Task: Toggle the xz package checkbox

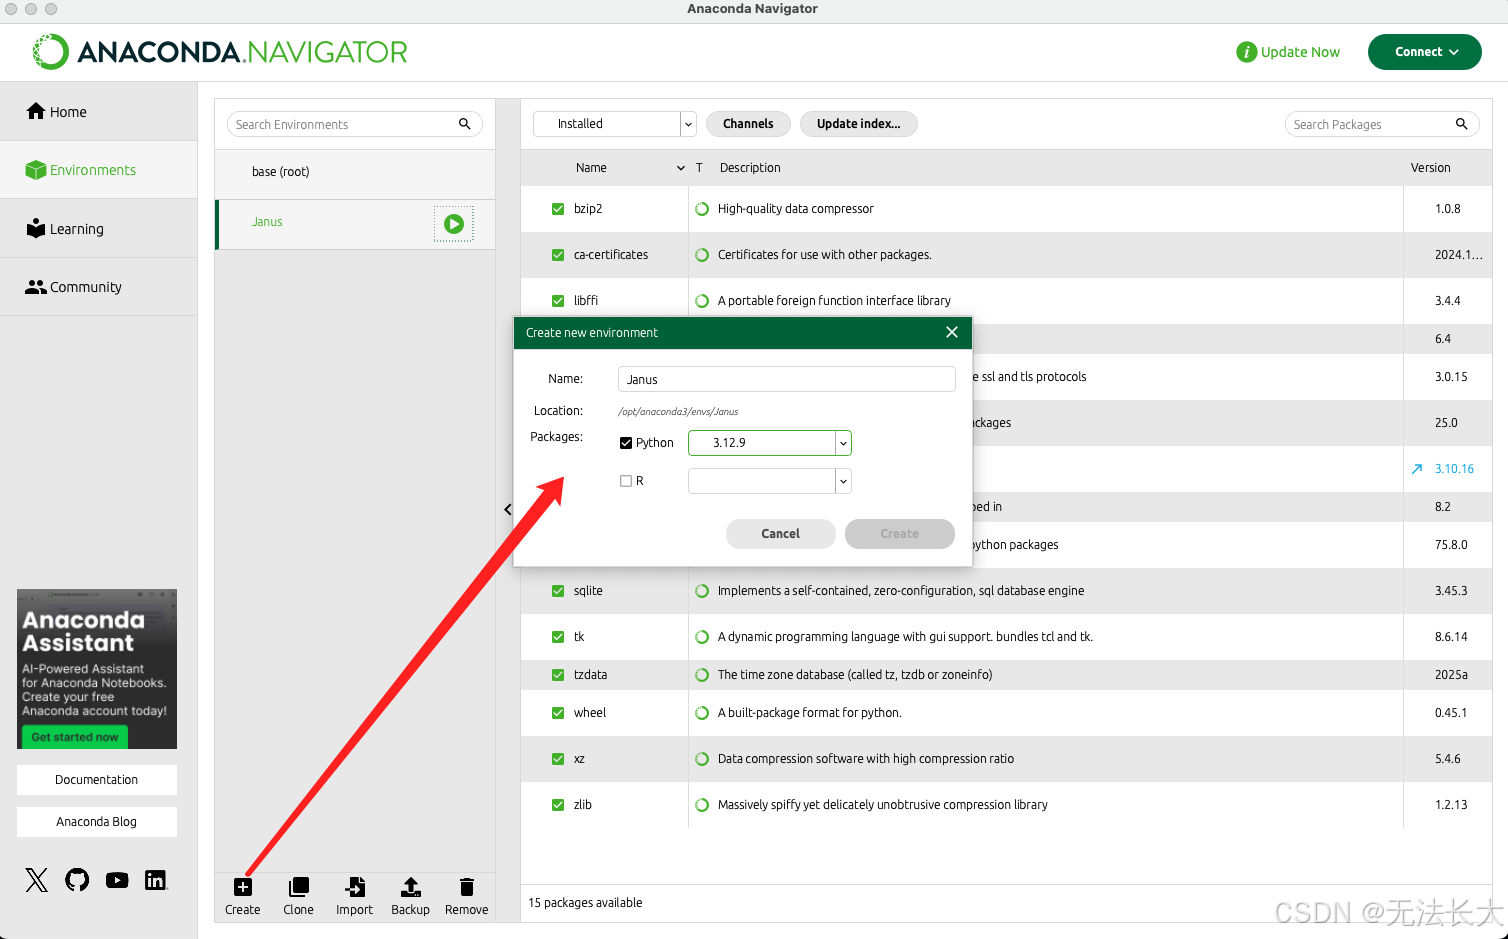Action: tap(558, 759)
